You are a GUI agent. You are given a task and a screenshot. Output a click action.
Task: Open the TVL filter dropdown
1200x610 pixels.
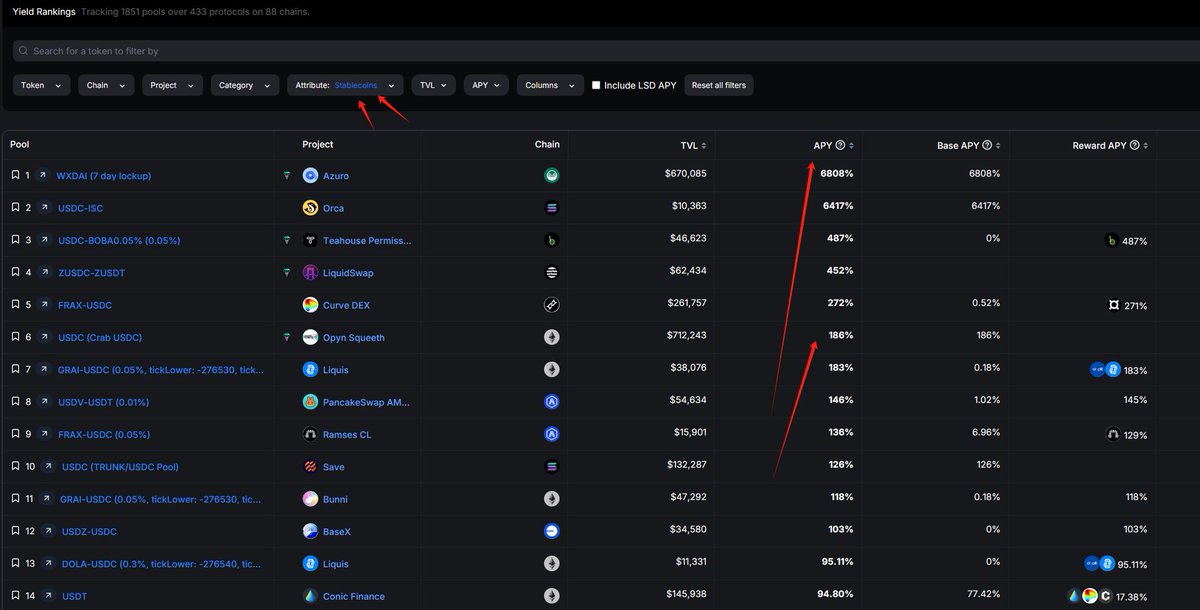(434, 85)
